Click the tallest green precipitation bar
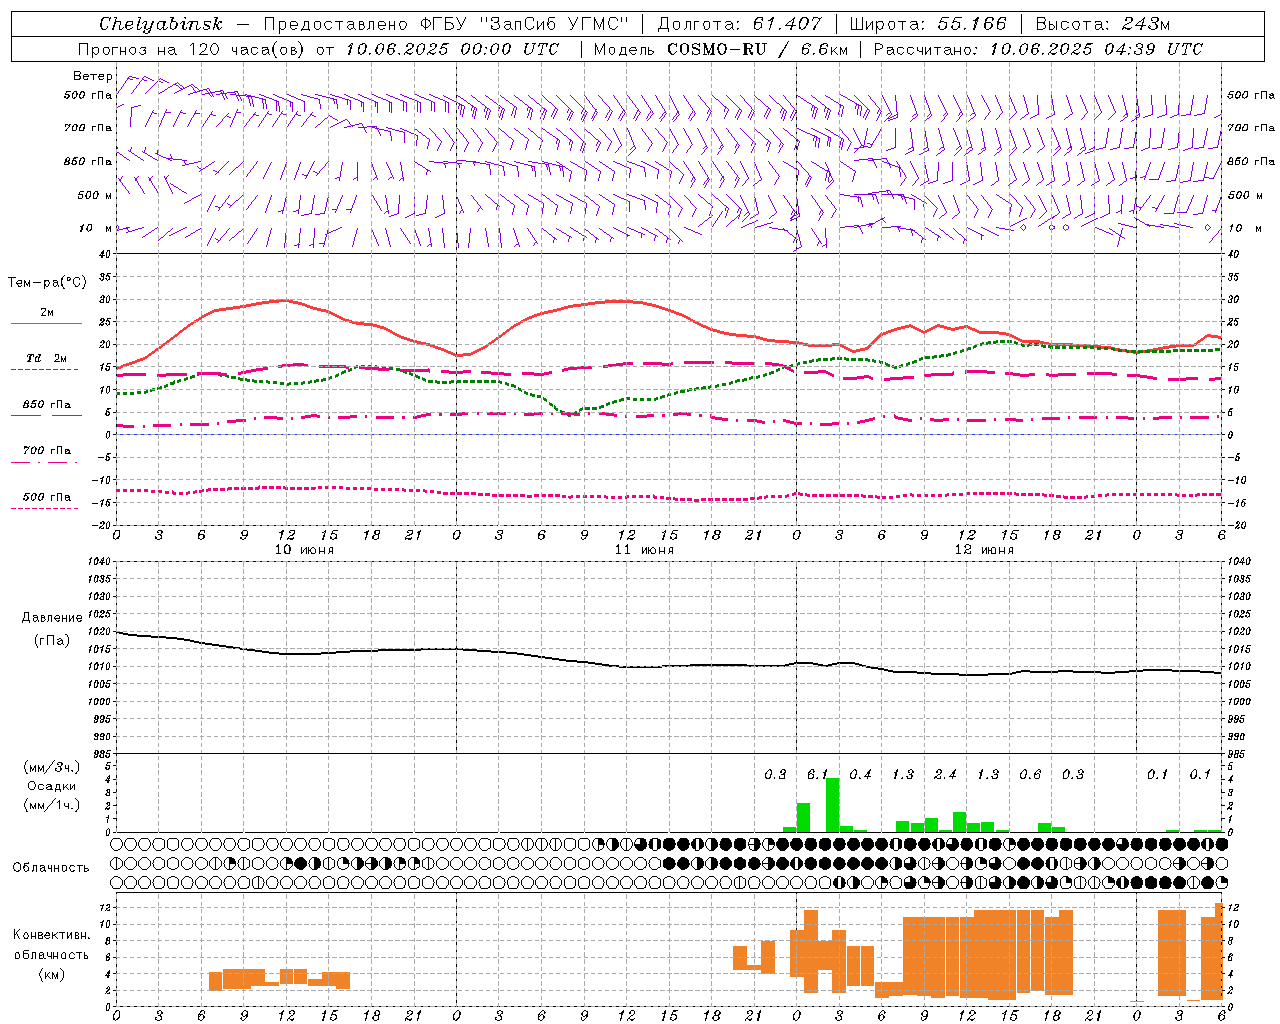 pos(832,805)
